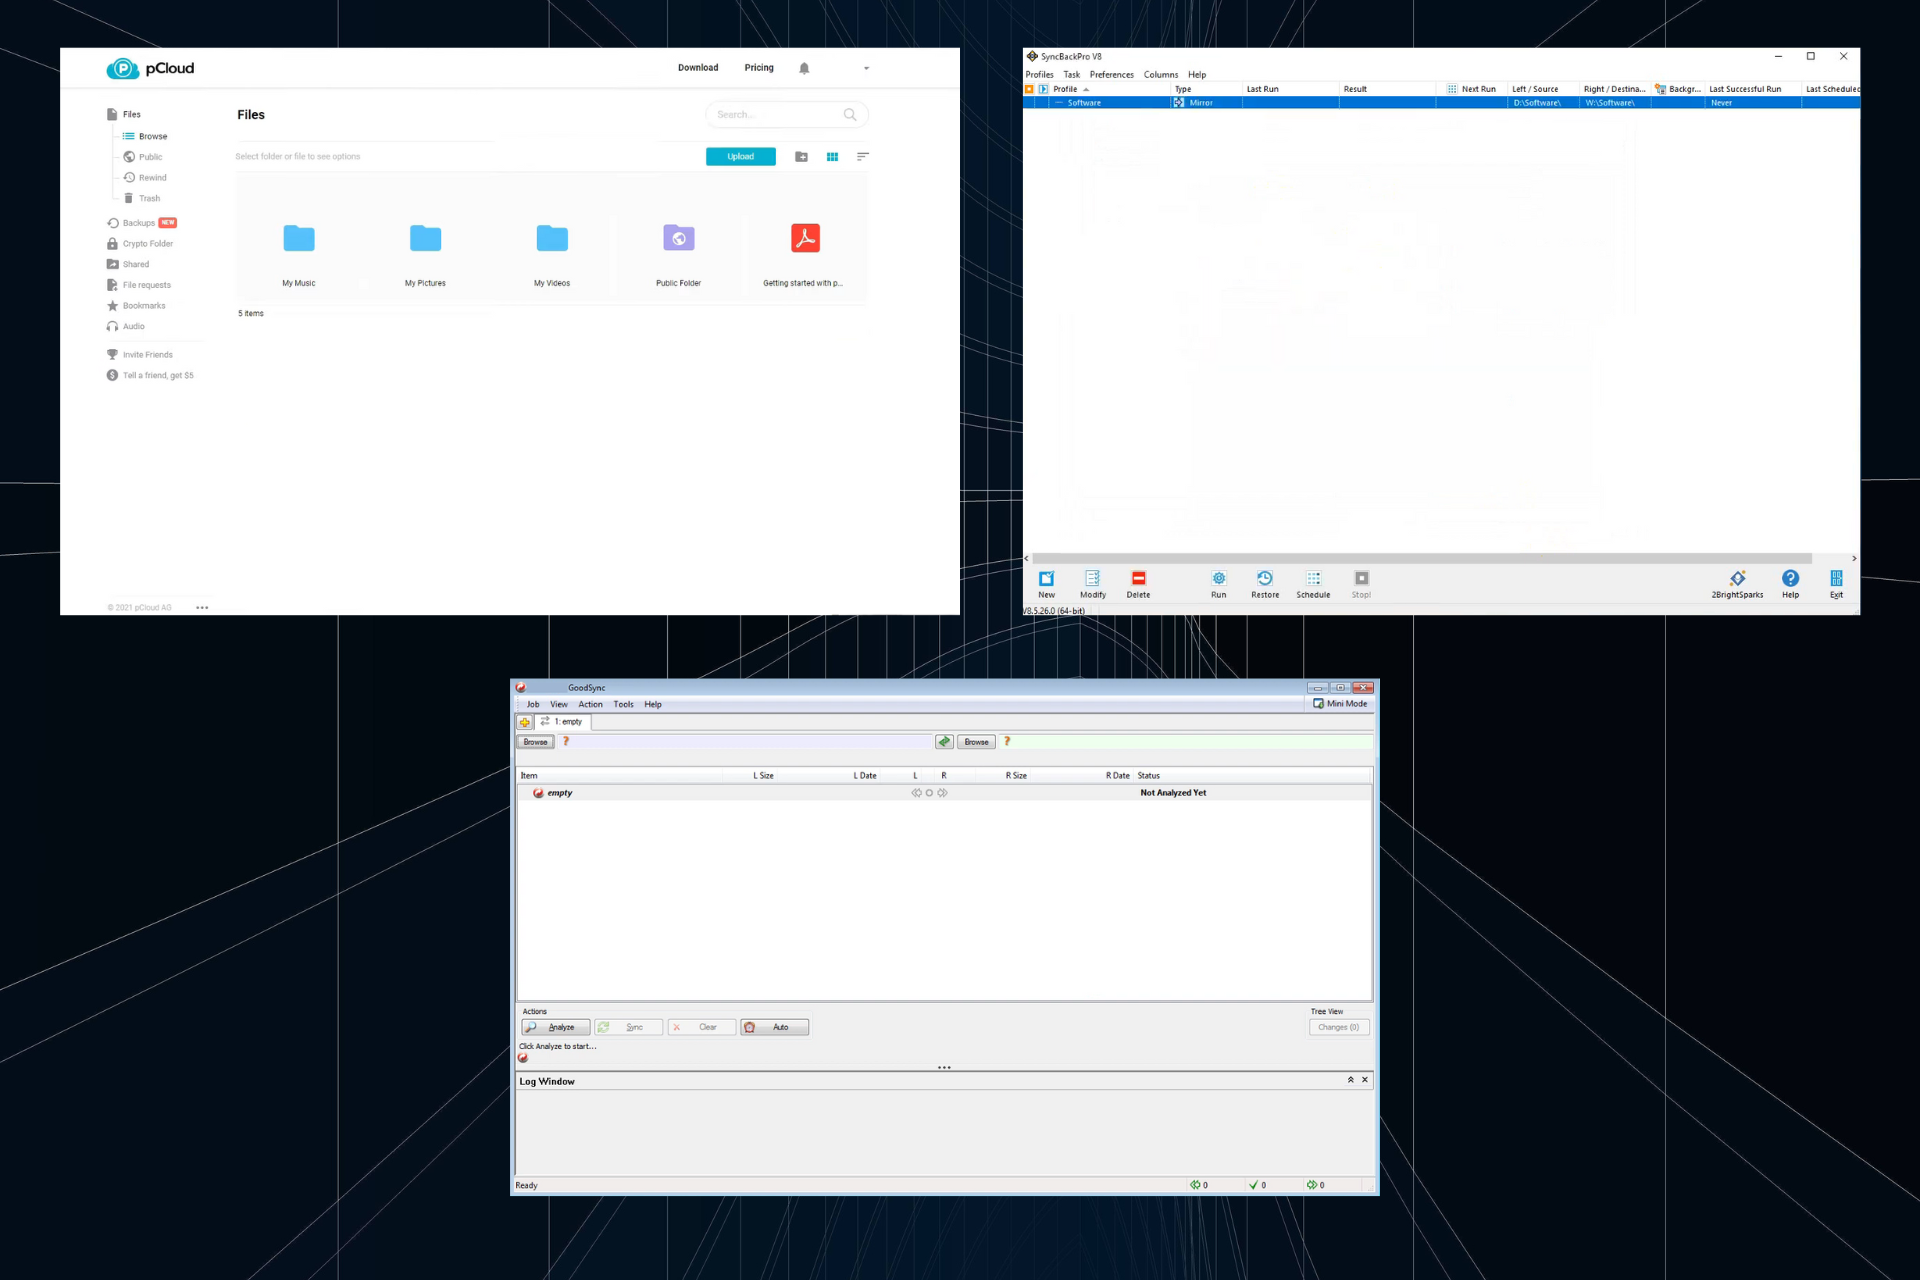Select the My Music folder

pos(299,238)
